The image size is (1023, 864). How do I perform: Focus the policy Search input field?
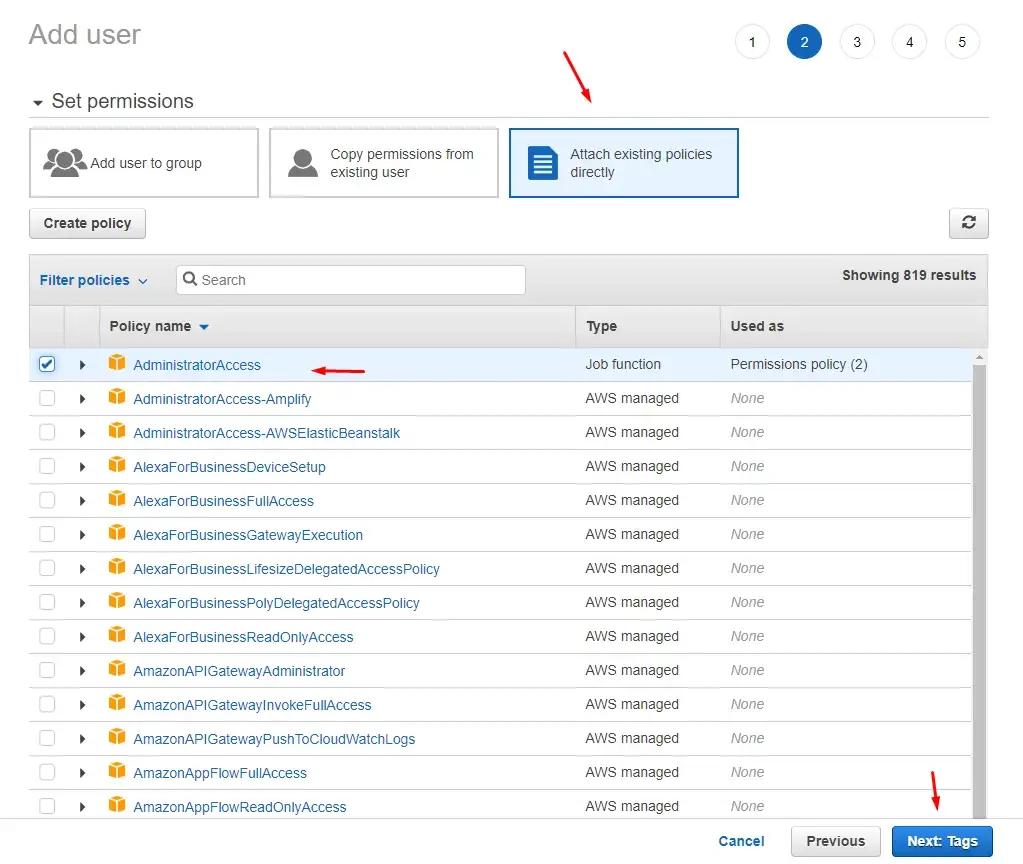click(x=360, y=280)
